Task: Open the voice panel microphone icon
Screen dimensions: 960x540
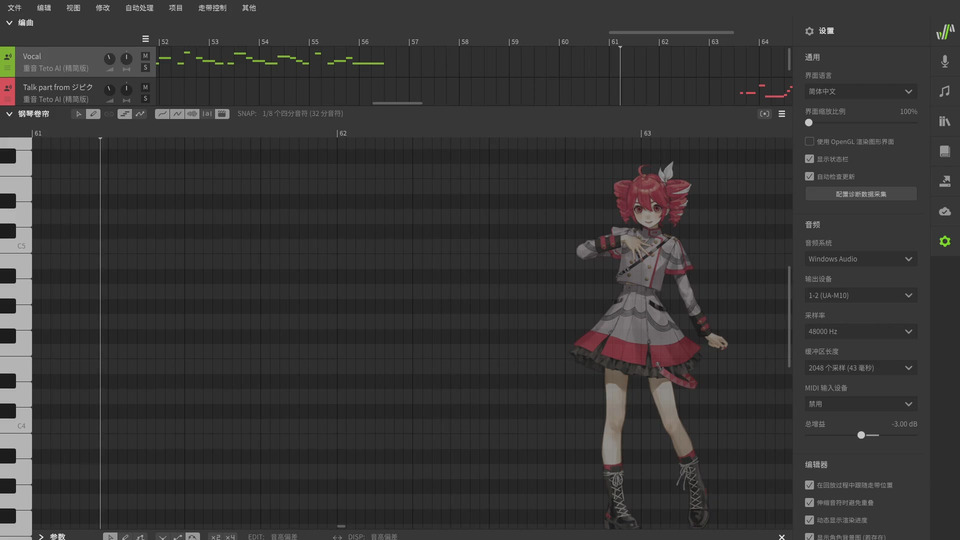Action: pos(945,61)
